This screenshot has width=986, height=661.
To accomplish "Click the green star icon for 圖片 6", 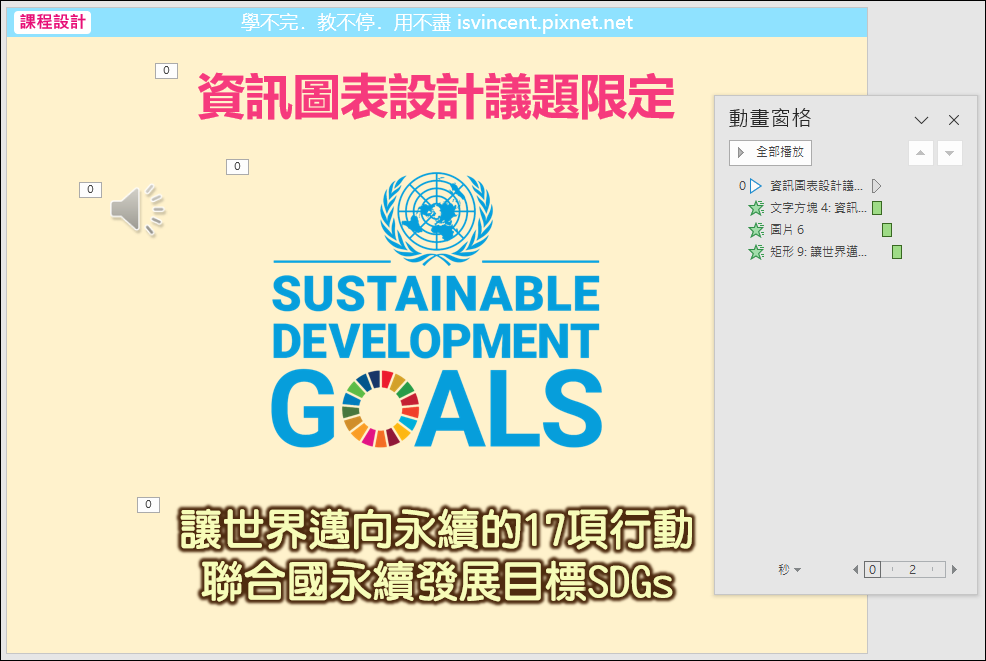I will point(756,230).
